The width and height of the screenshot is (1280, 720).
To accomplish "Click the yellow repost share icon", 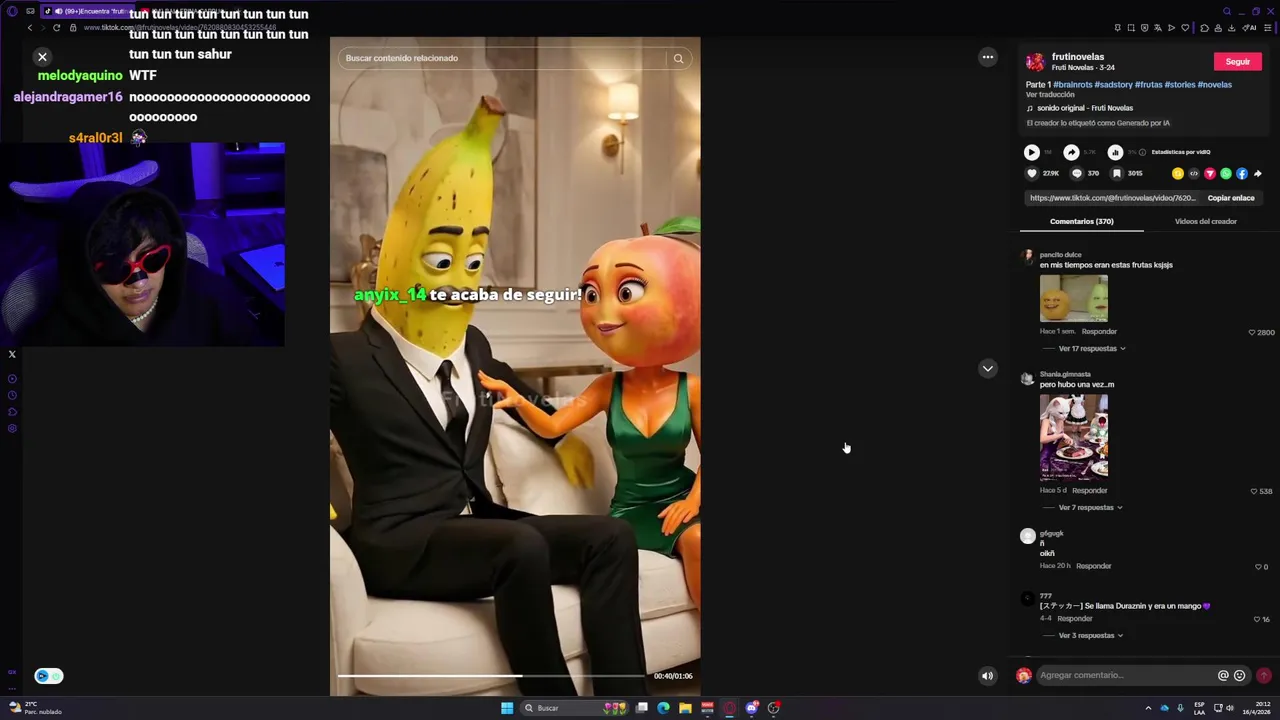I will (x=1178, y=174).
